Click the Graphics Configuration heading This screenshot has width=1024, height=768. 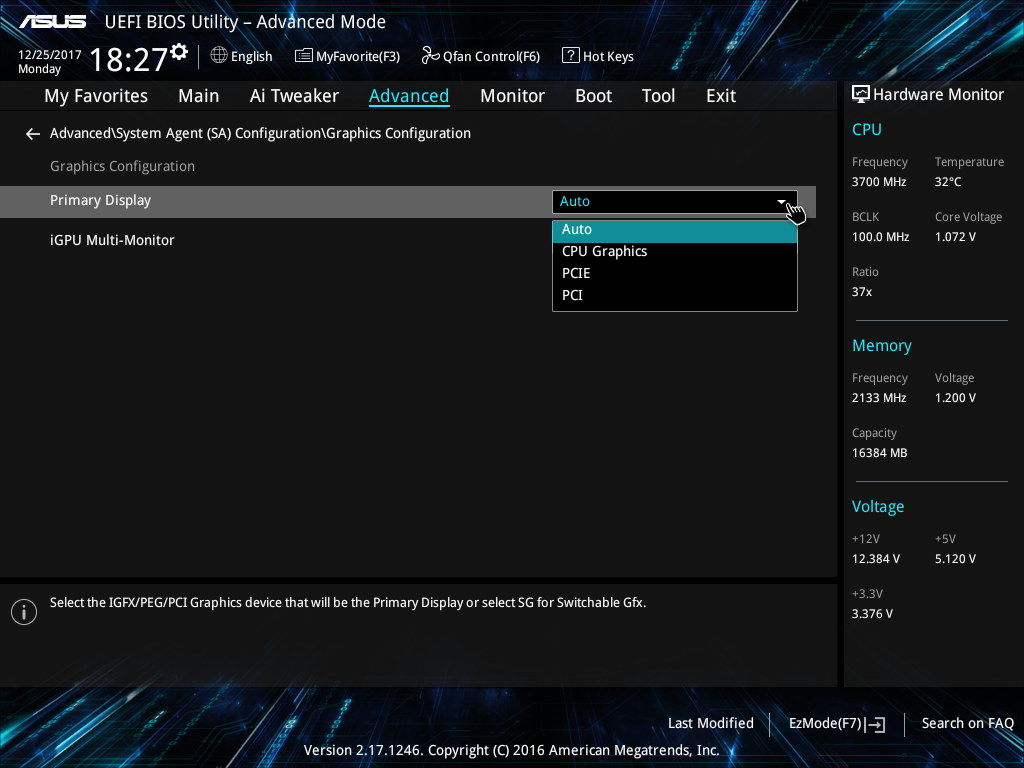tap(122, 167)
